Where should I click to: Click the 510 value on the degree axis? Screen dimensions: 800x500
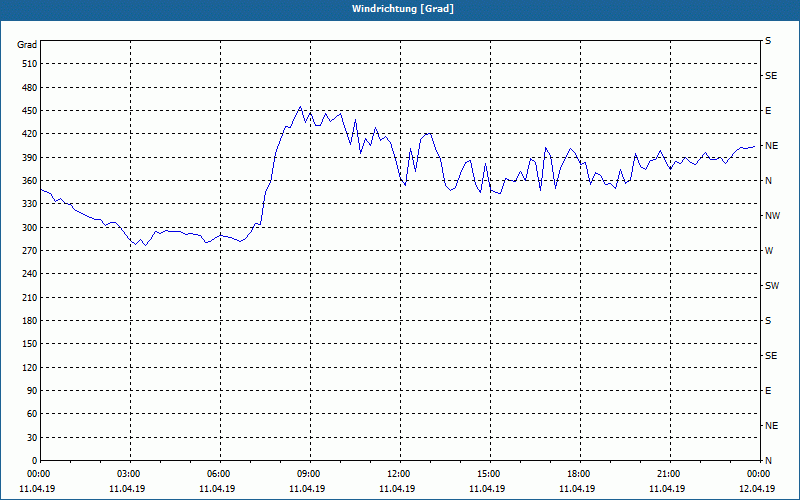pyautogui.click(x=30, y=64)
